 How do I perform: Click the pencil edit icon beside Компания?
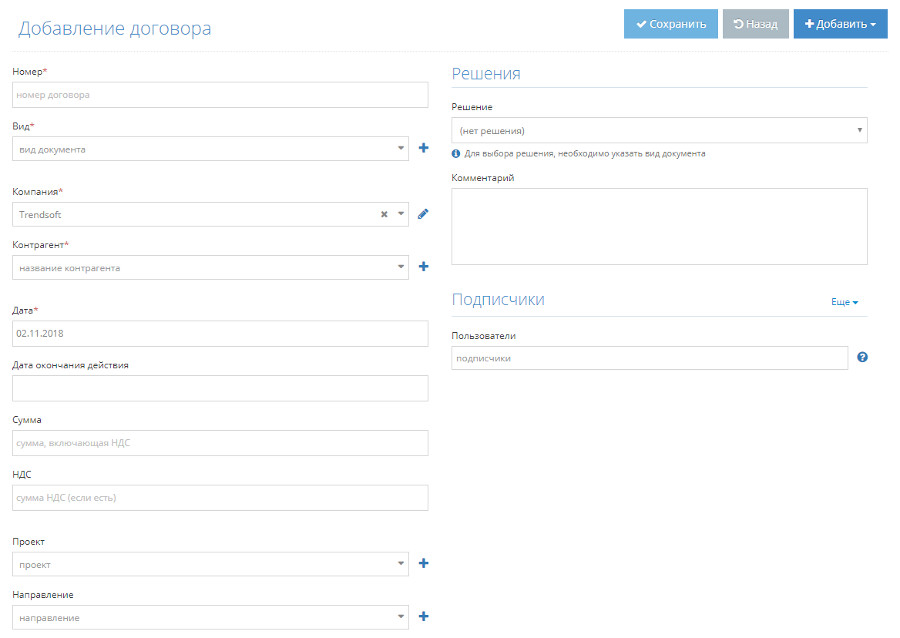423,214
